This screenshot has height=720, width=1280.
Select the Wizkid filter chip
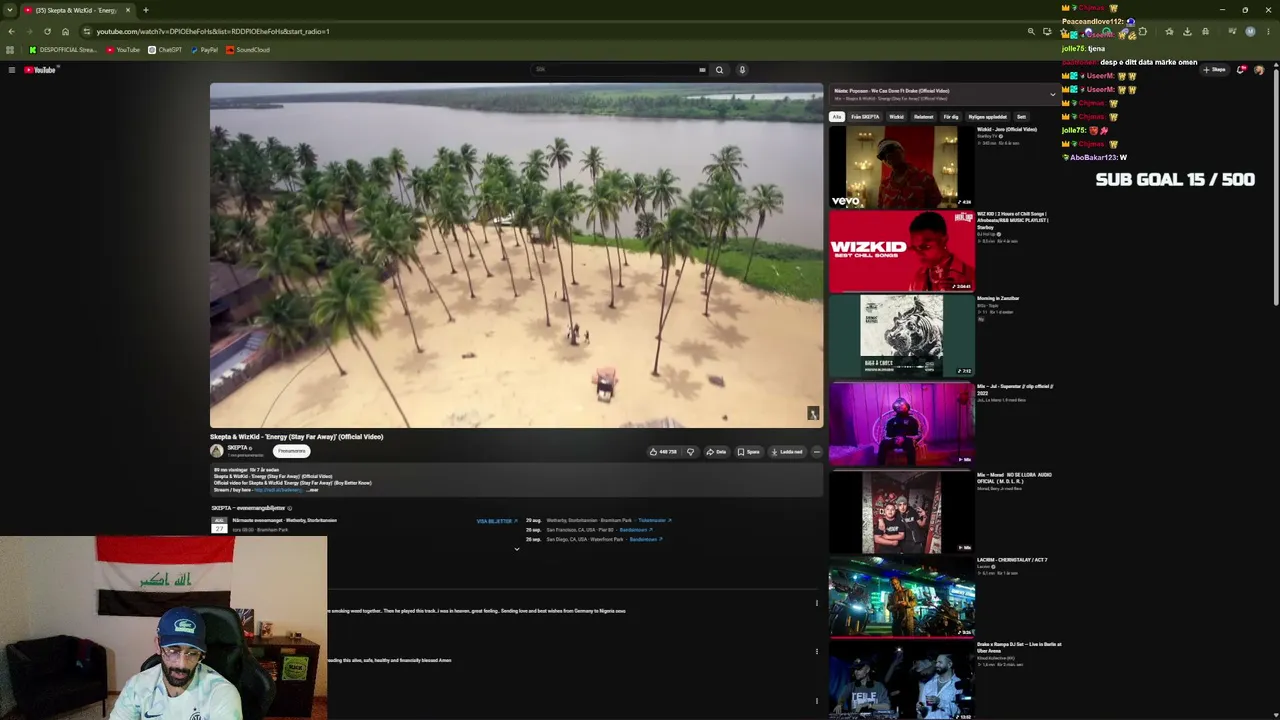[896, 117]
